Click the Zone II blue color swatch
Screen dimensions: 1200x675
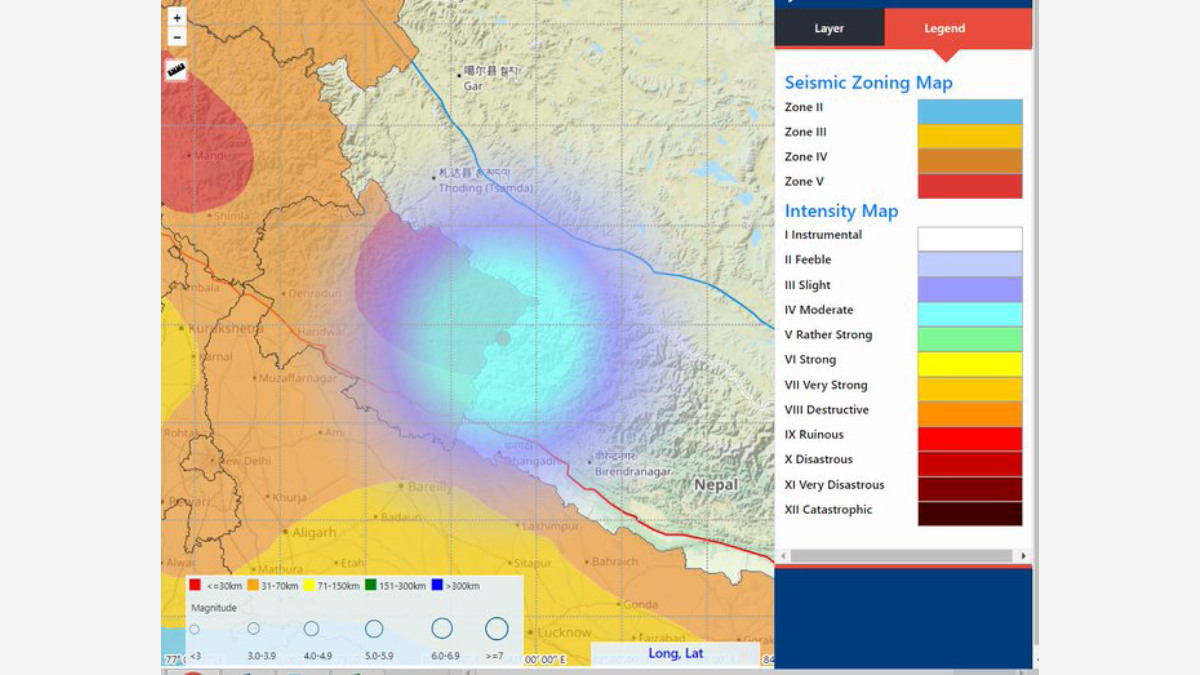(x=969, y=111)
